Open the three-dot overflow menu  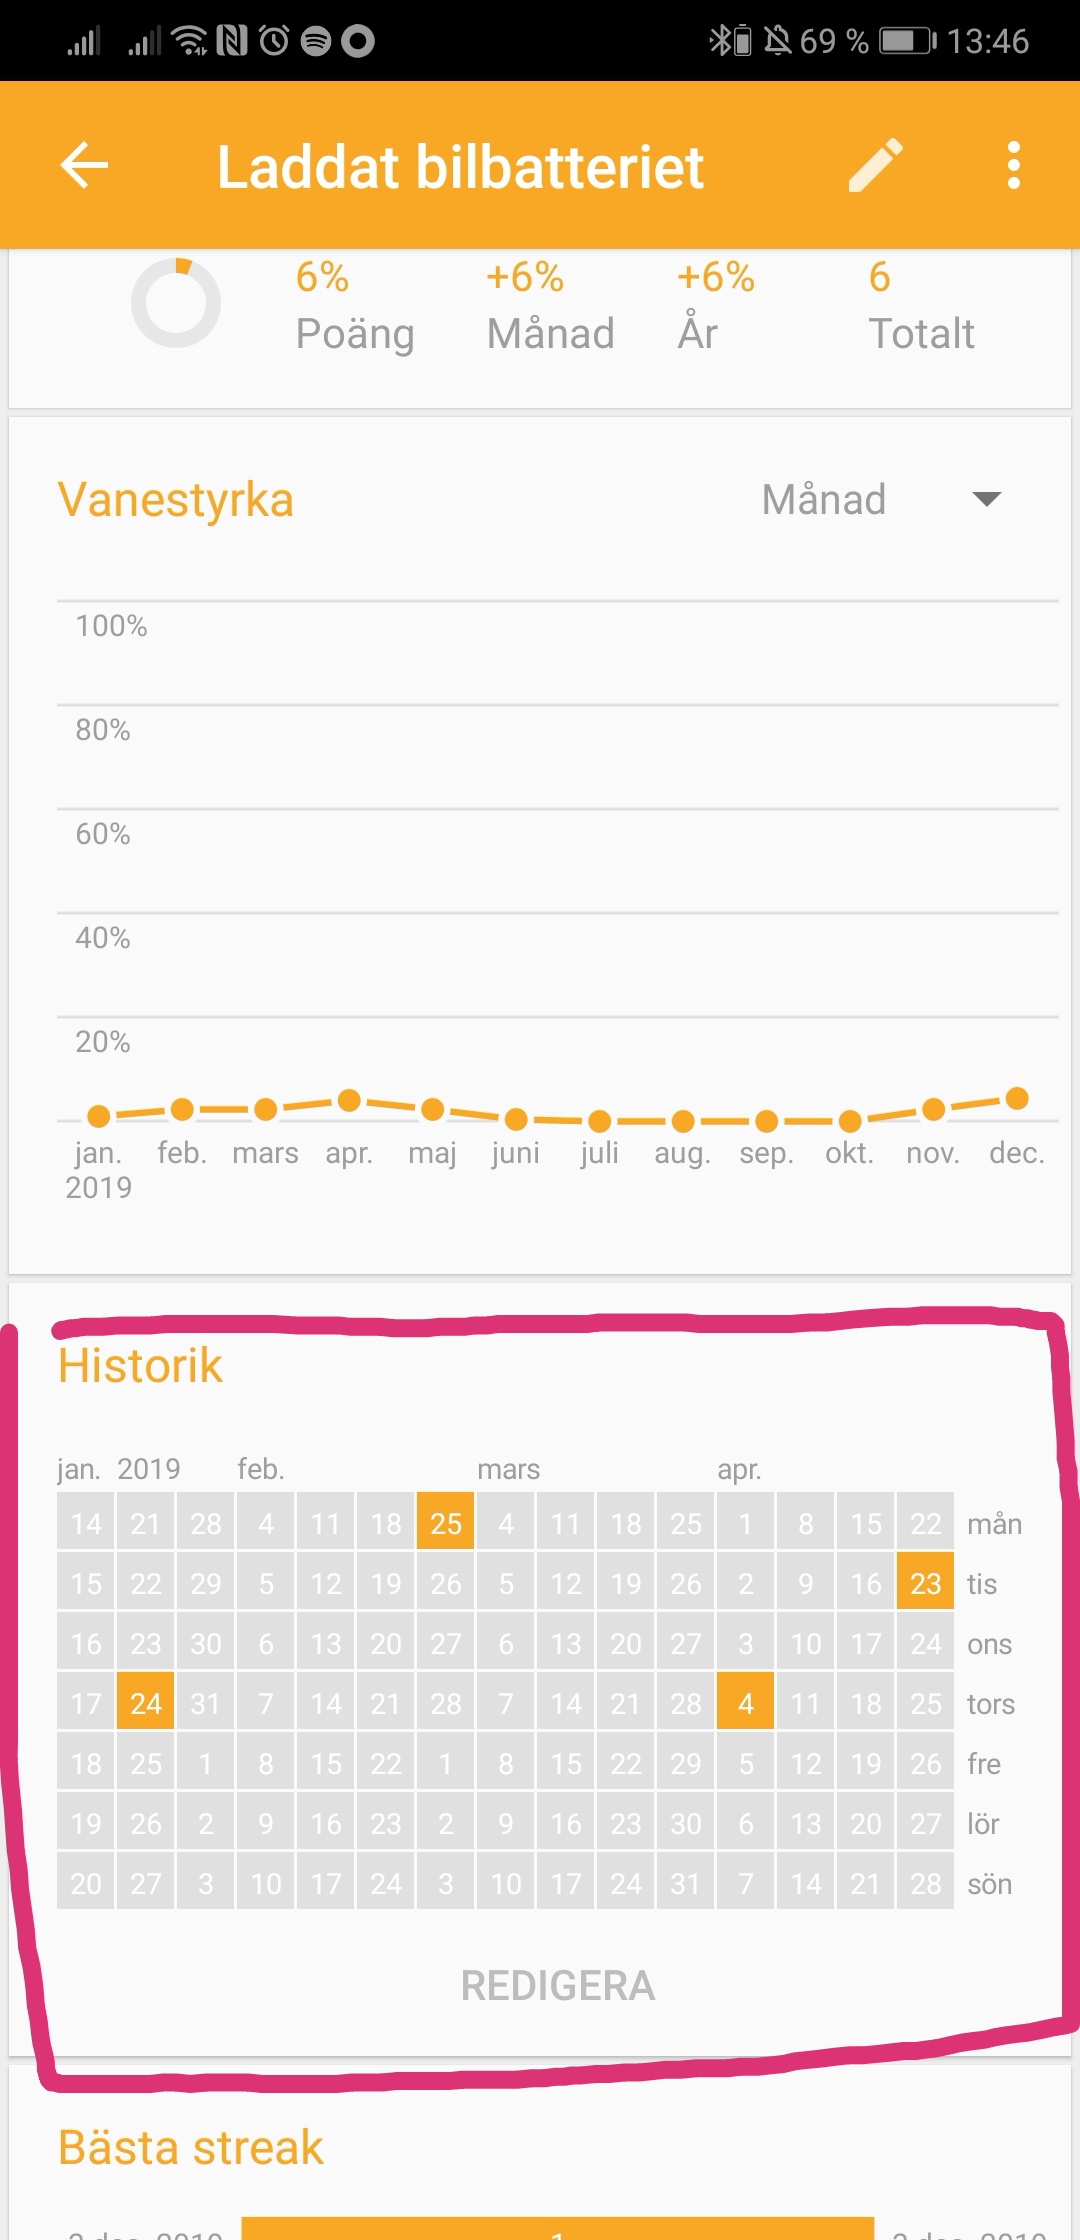(x=1014, y=165)
